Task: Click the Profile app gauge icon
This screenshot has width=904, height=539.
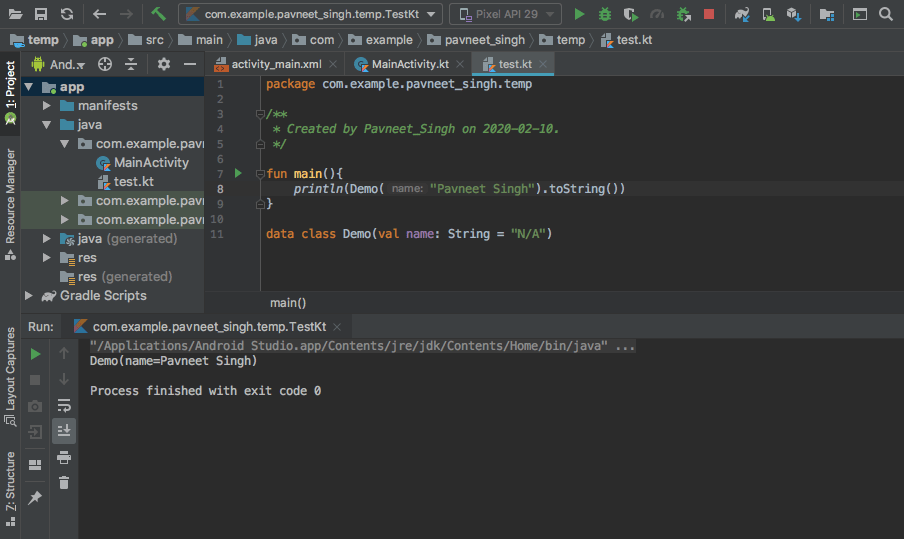Action: click(657, 14)
